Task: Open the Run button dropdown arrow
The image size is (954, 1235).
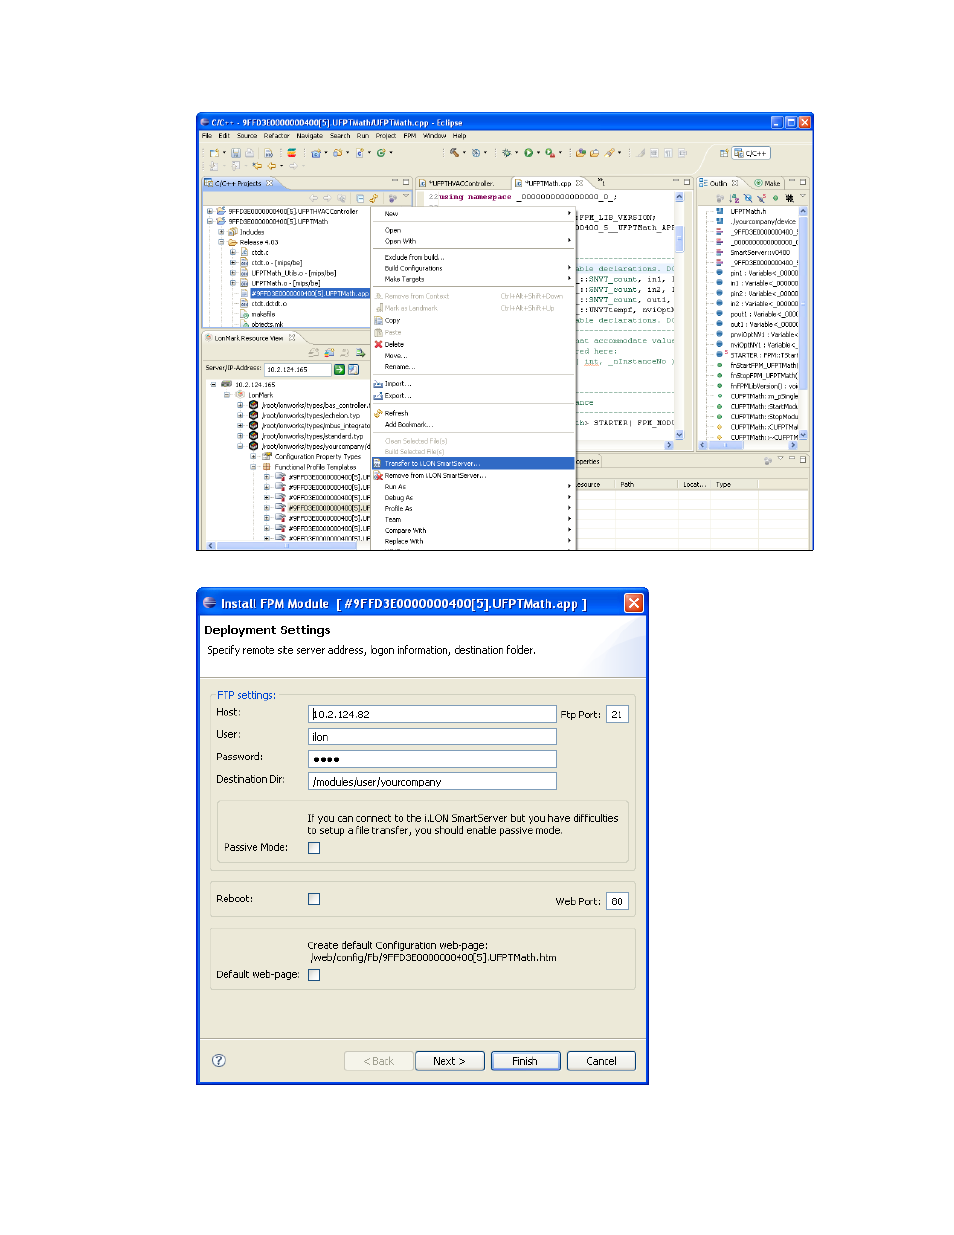Action: tap(538, 153)
